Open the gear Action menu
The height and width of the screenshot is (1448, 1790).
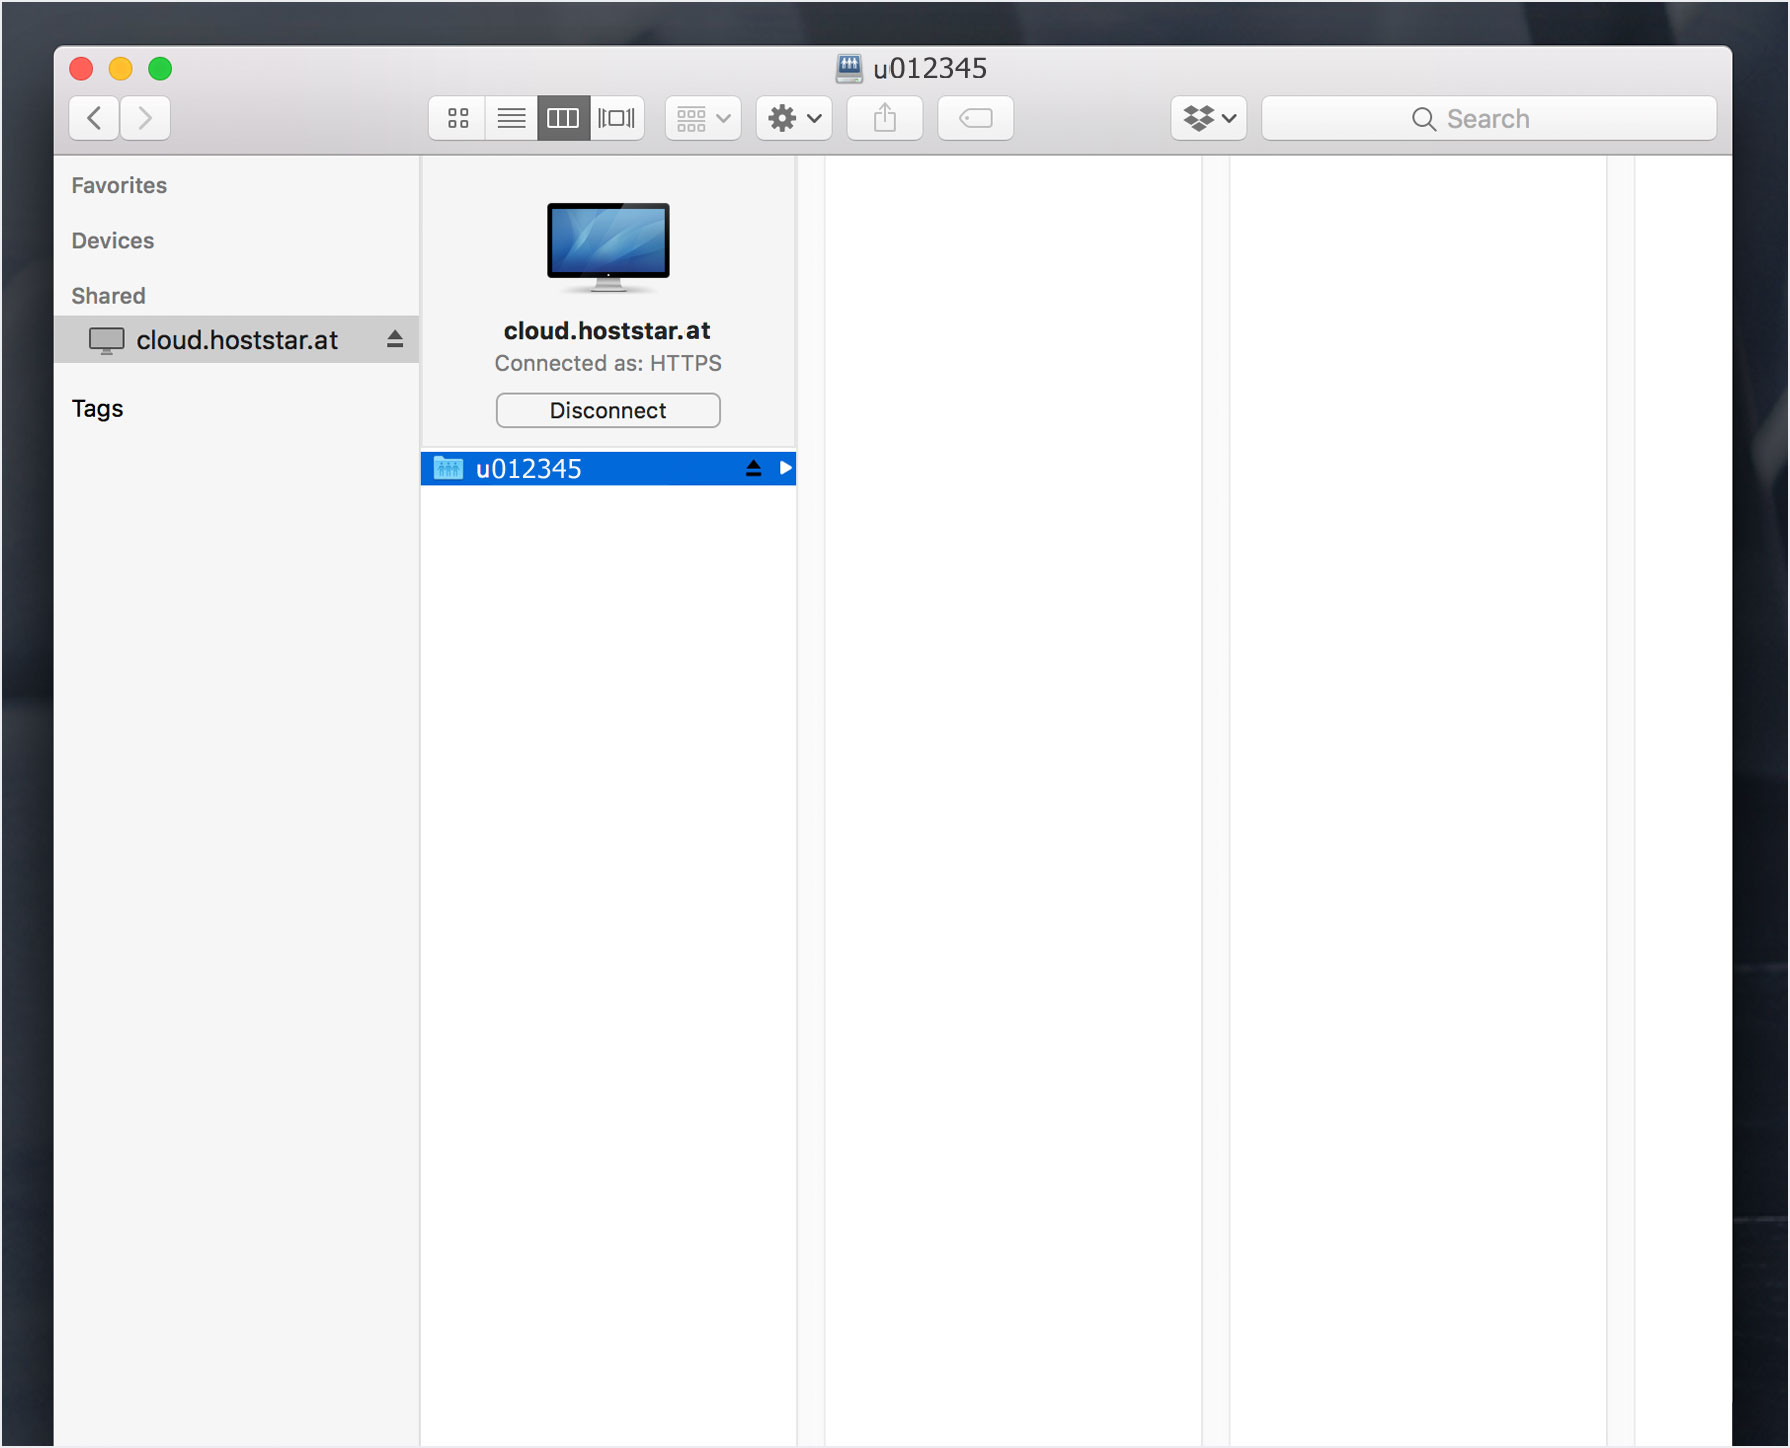click(x=794, y=118)
